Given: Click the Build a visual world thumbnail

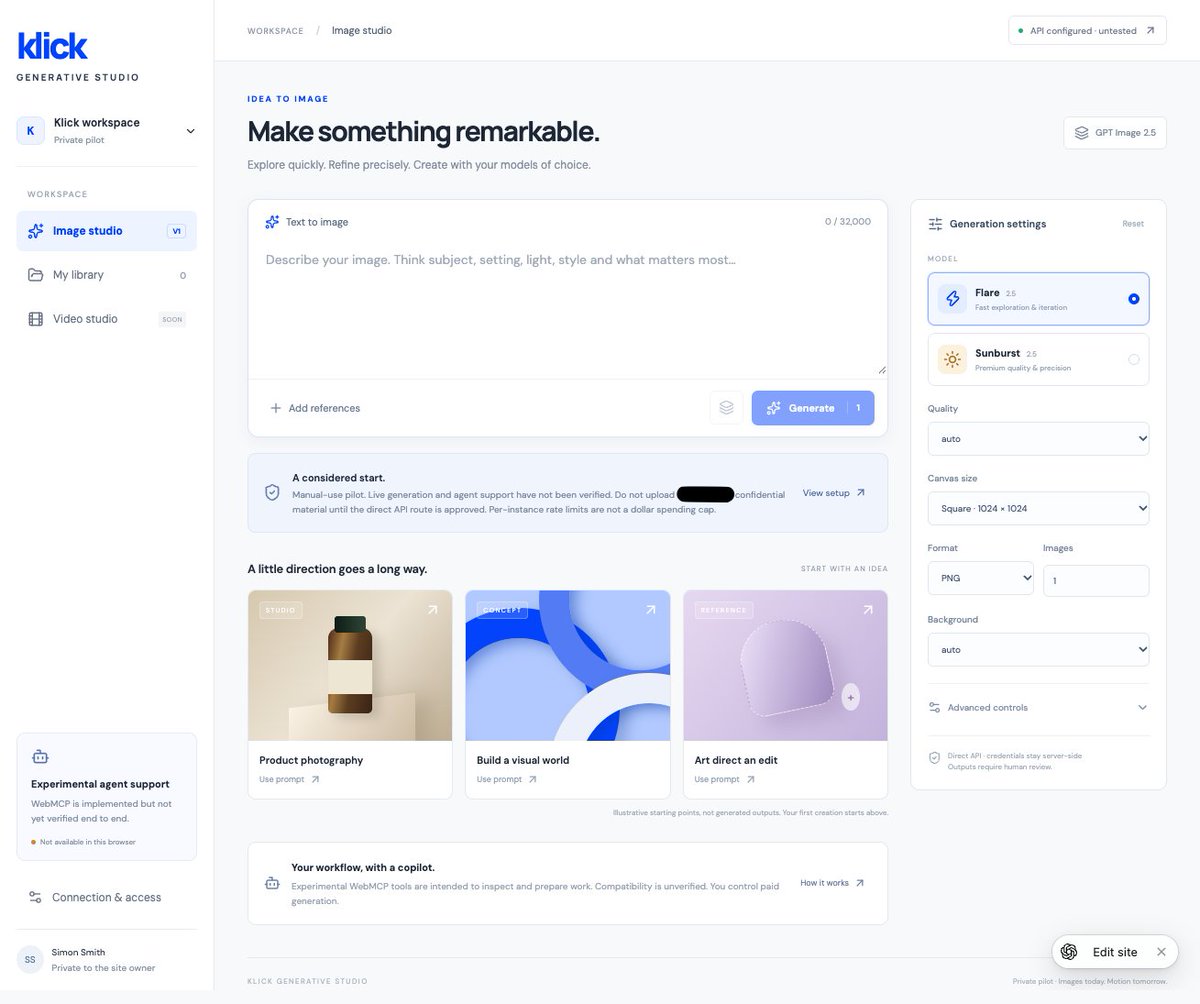Looking at the screenshot, I should click(568, 665).
